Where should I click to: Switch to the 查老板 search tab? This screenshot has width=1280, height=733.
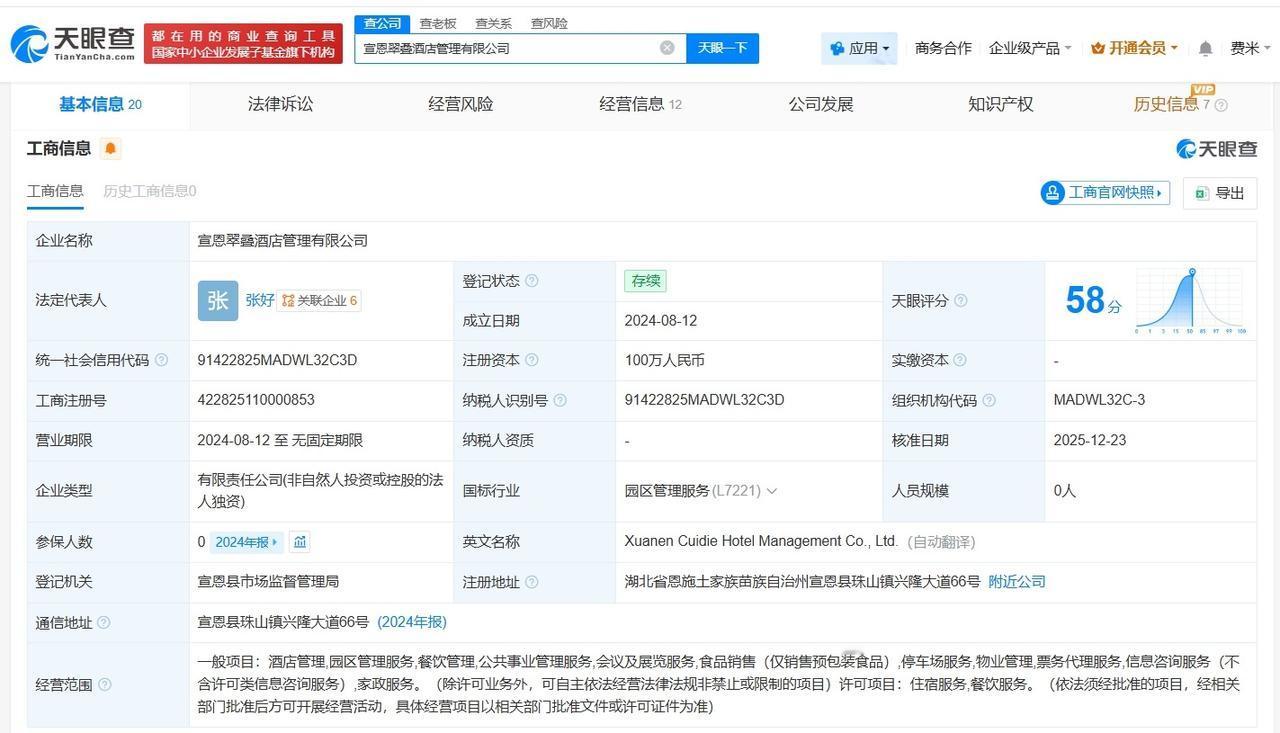point(438,23)
